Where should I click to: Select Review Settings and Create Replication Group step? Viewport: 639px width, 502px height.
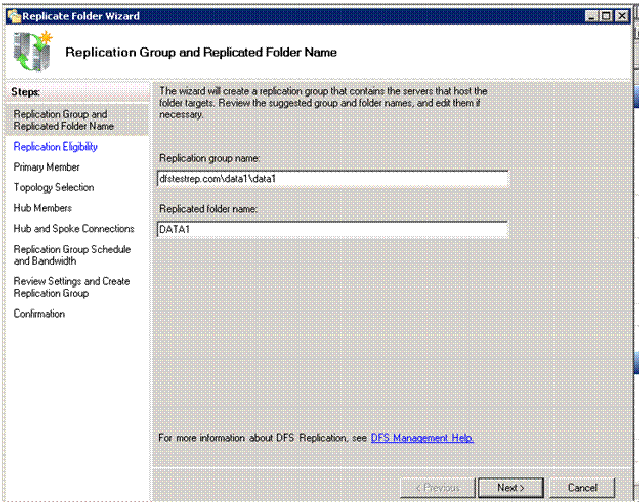[x=72, y=287]
